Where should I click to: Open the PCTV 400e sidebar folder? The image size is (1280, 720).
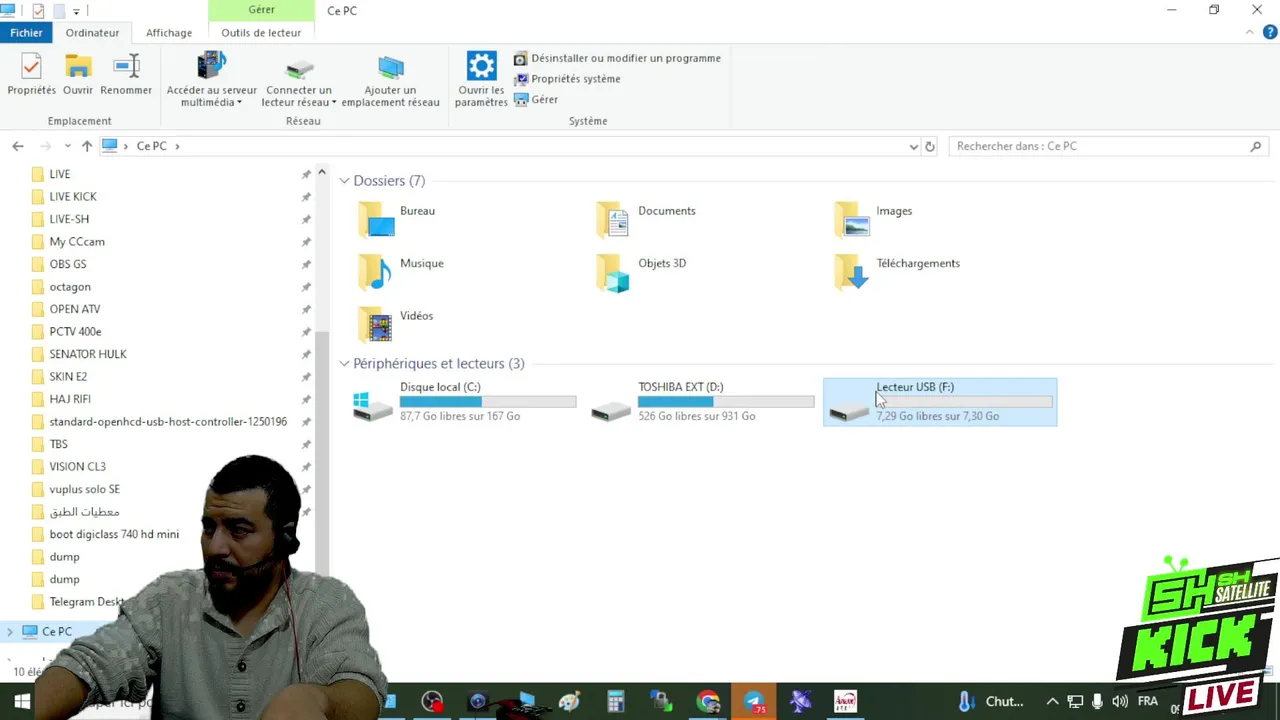click(75, 332)
